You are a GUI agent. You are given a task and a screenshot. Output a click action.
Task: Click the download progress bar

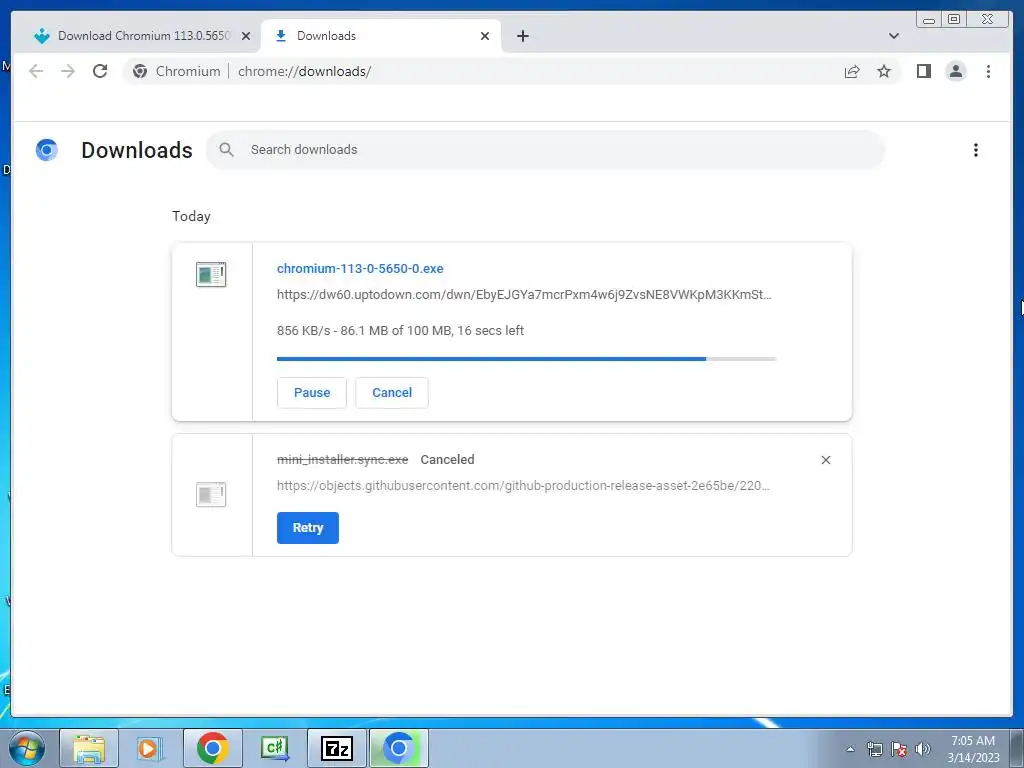526,359
